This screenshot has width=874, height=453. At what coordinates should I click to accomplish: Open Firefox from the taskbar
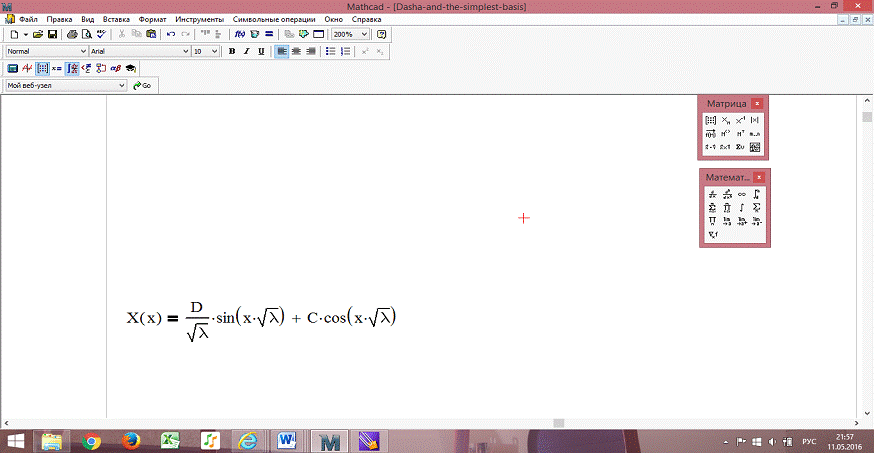[131, 441]
